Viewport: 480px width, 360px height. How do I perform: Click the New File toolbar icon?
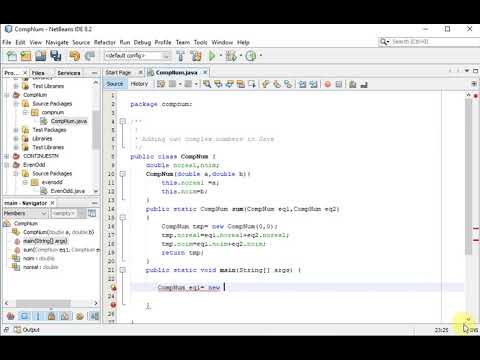tap(12, 56)
